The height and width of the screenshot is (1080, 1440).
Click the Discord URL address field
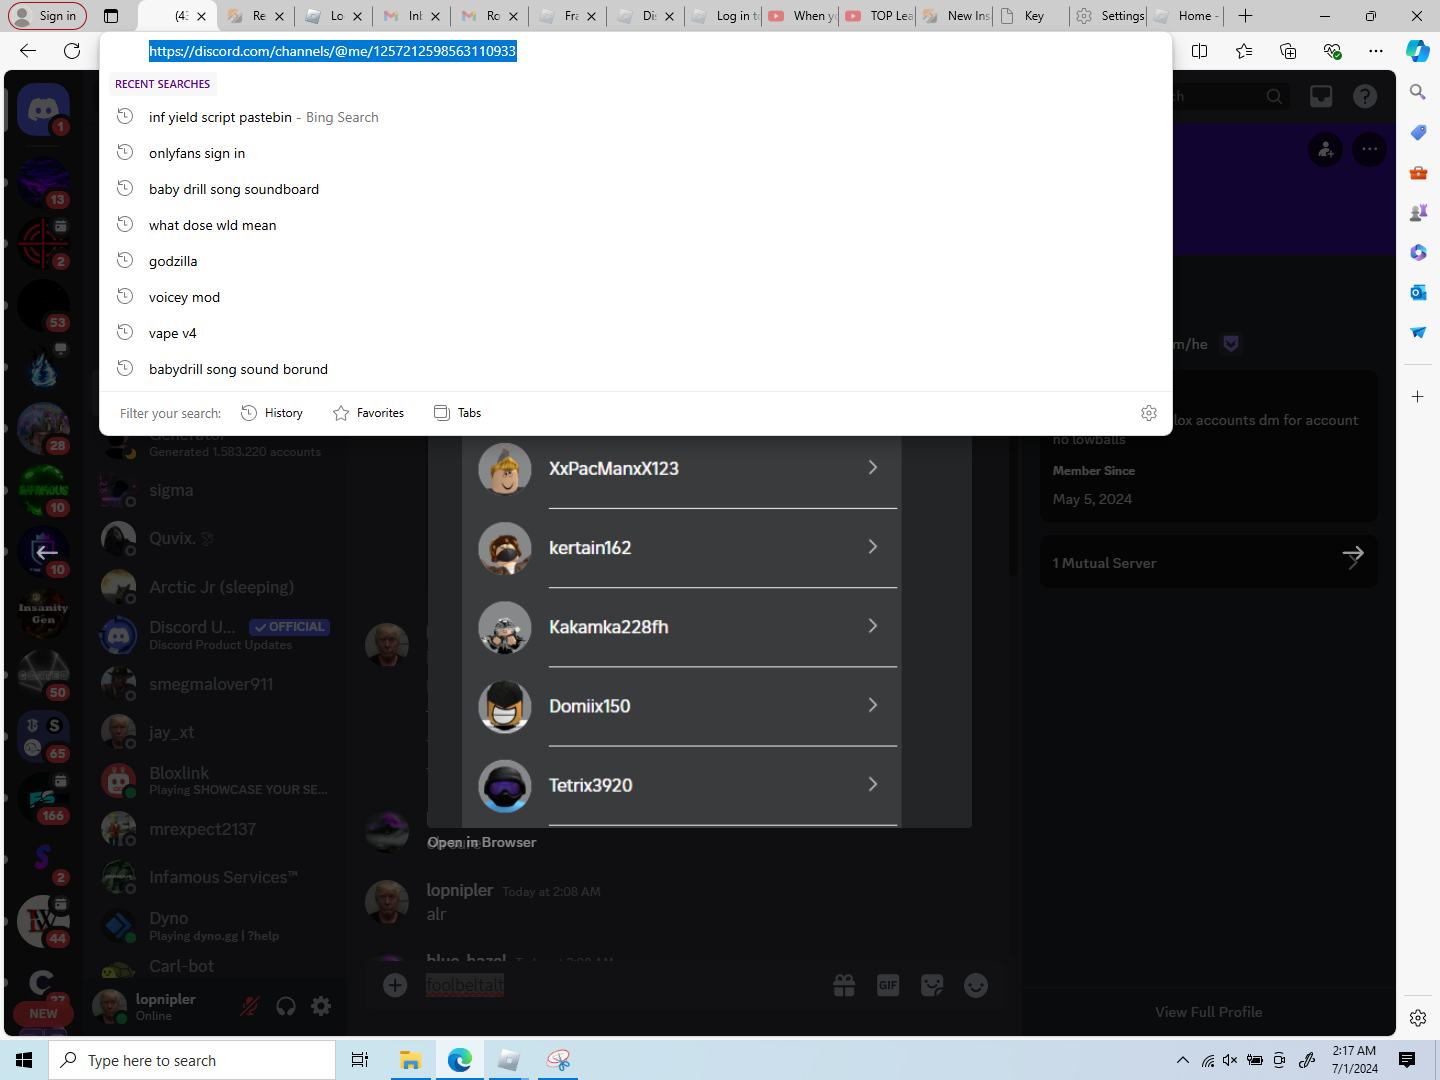pyautogui.click(x=636, y=51)
